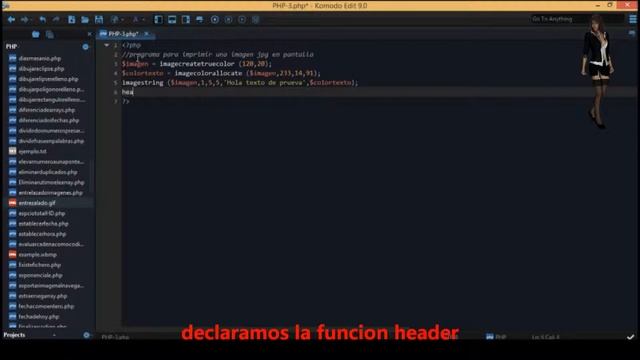Create a new file from the toolbar

[71, 20]
